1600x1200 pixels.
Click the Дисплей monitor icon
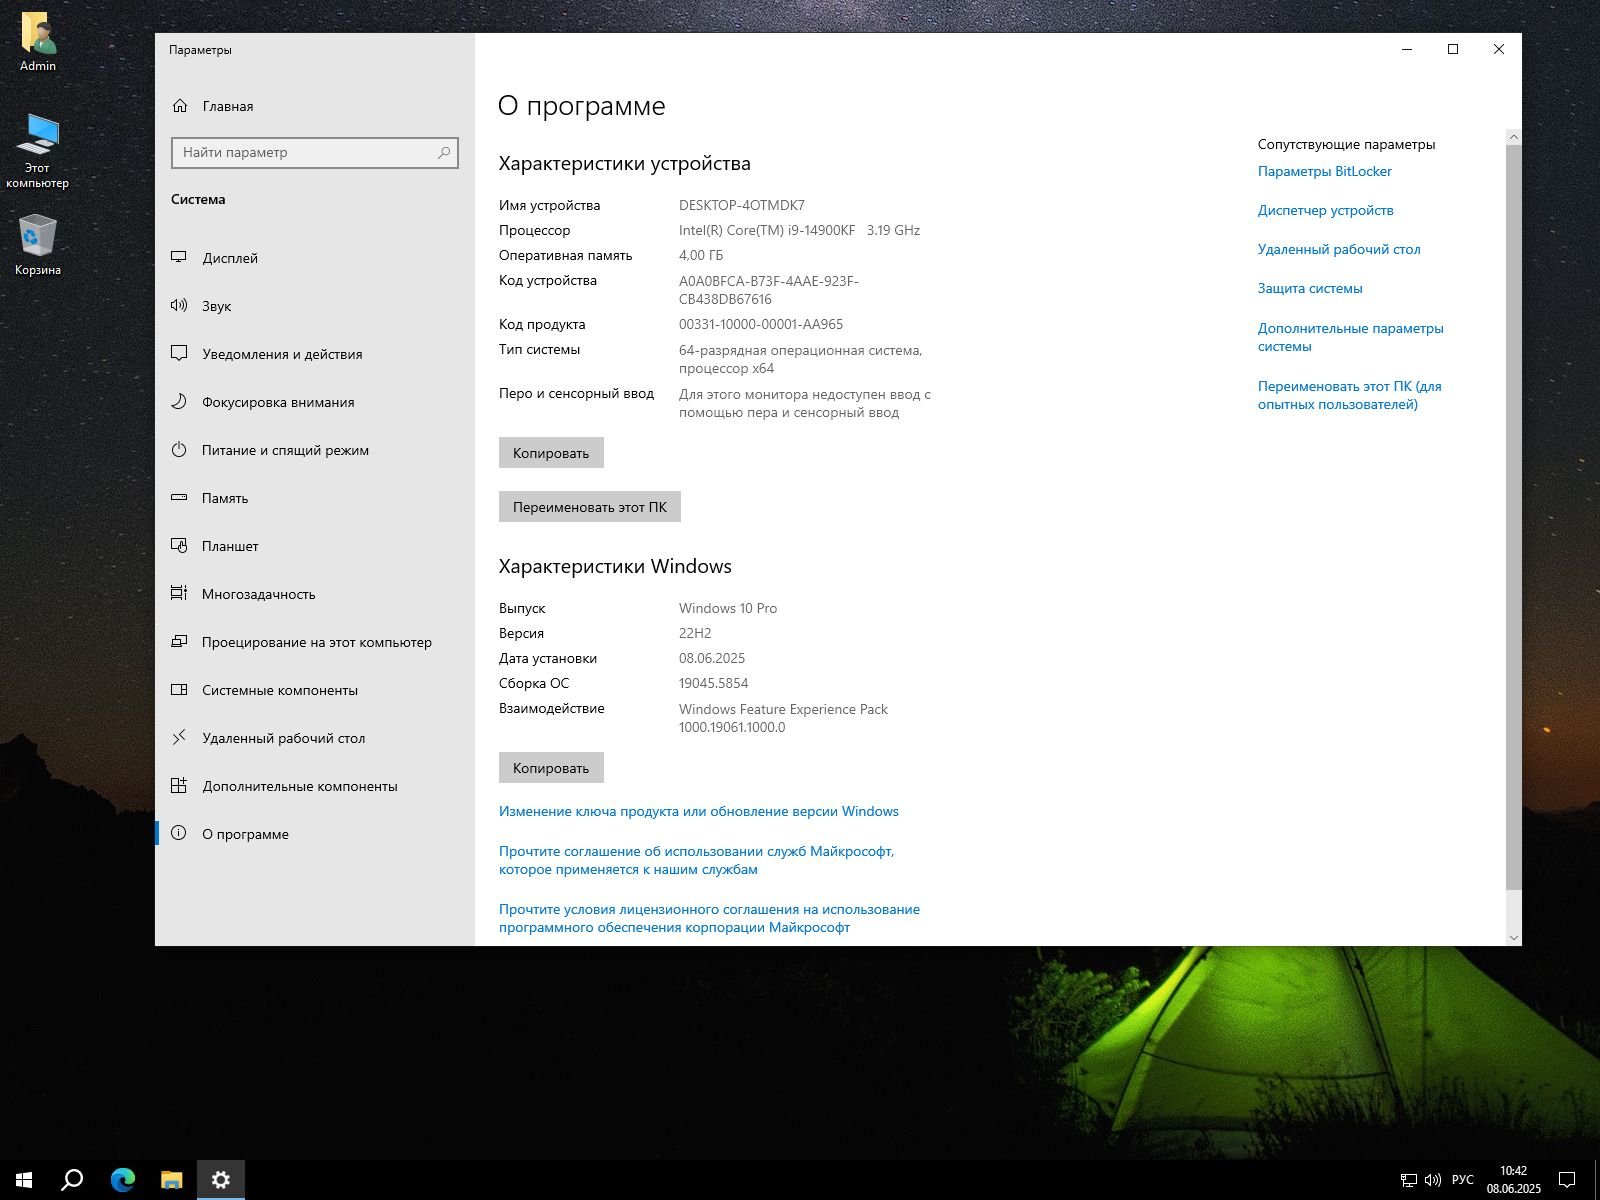tap(179, 258)
